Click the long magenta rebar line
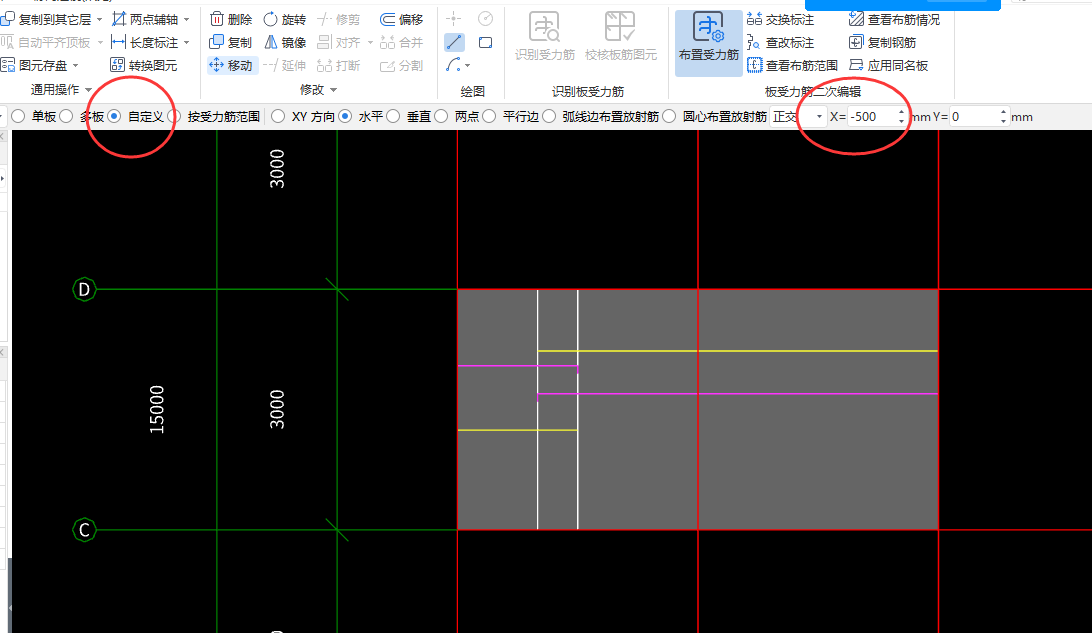 point(738,394)
